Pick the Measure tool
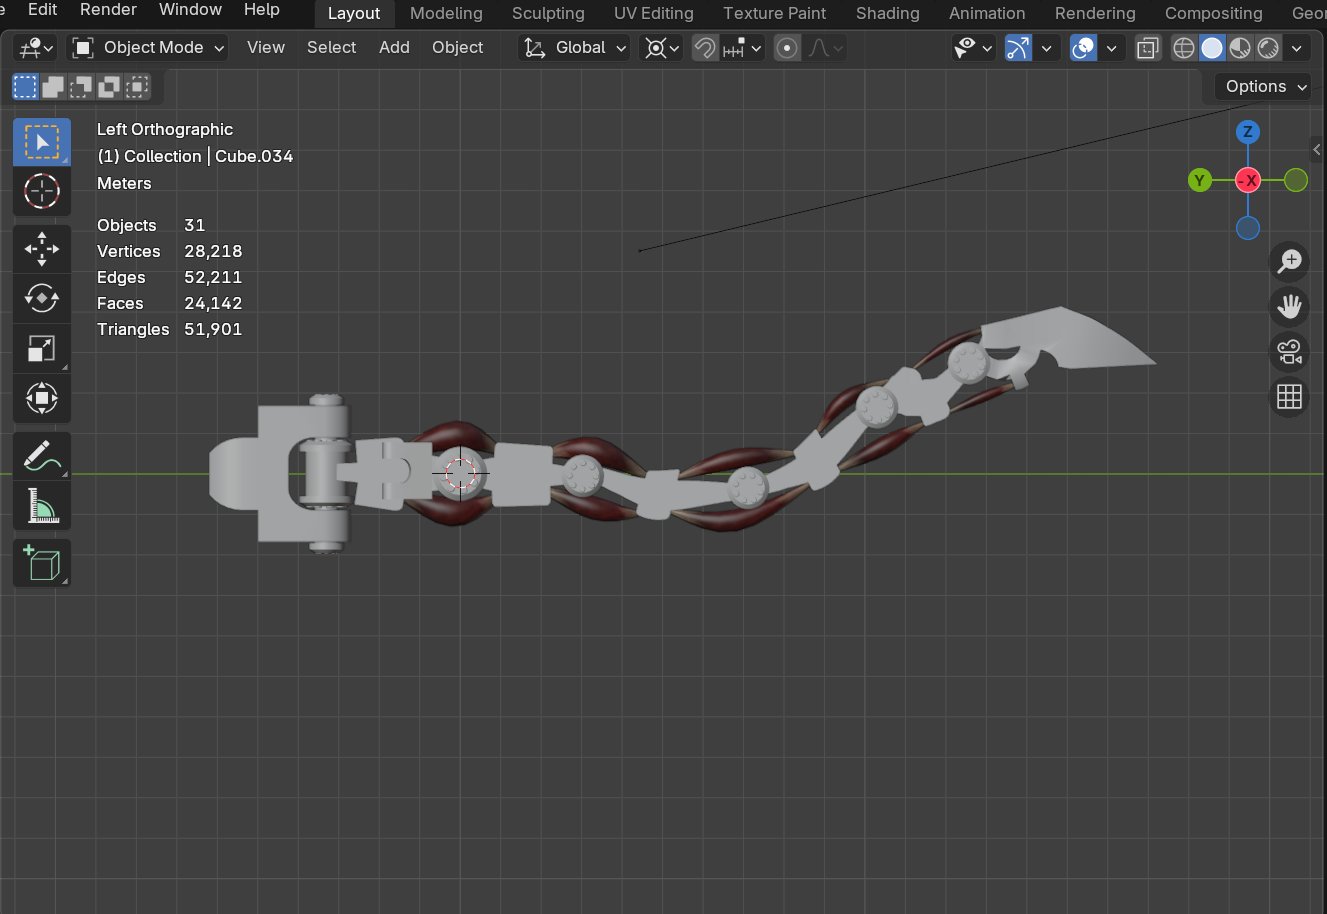The width and height of the screenshot is (1327, 914). tap(41, 507)
